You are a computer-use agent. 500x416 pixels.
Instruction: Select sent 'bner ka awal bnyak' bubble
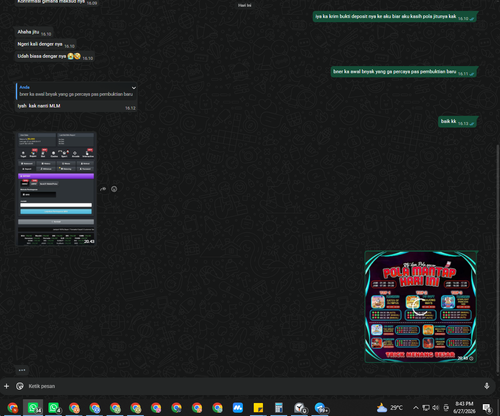[404, 72]
